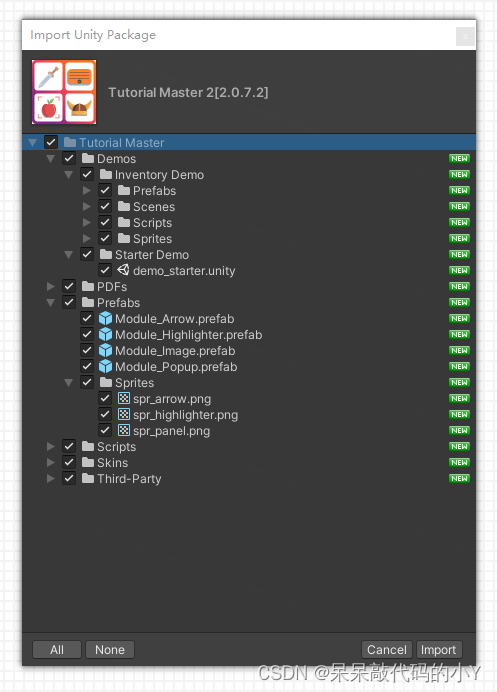Click the NEW badge on the Skins row
497x692 pixels.
click(x=459, y=462)
